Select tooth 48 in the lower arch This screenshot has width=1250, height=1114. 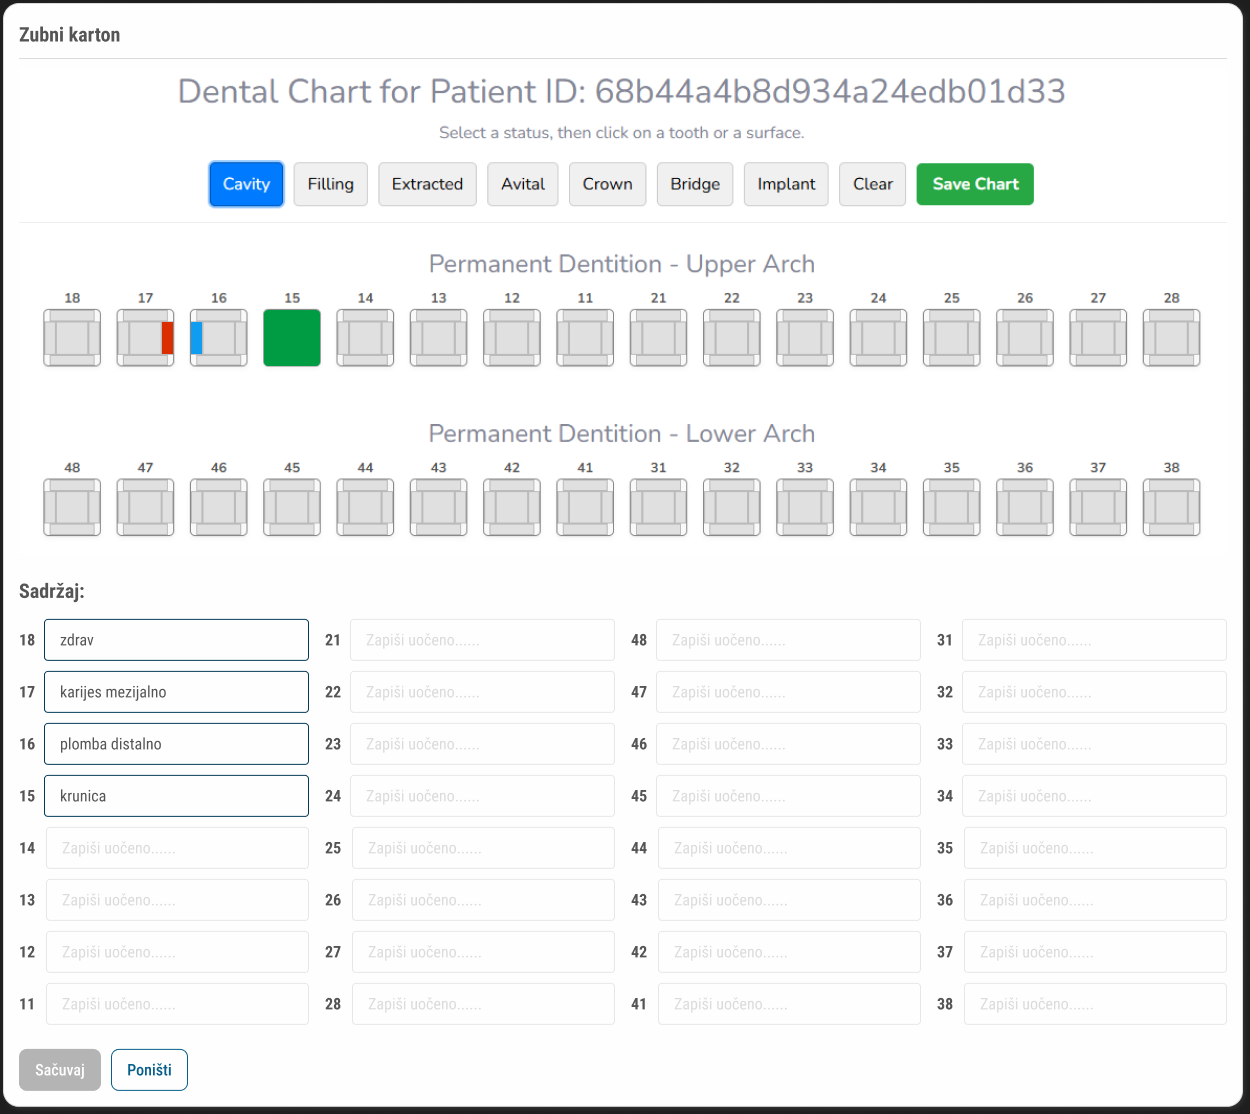[72, 507]
